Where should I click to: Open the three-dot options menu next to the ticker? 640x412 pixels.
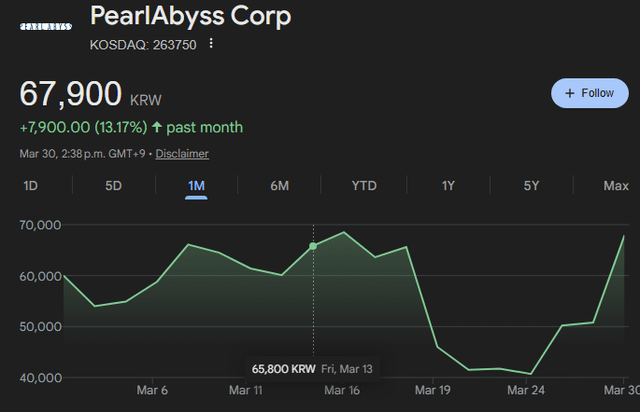(211, 43)
